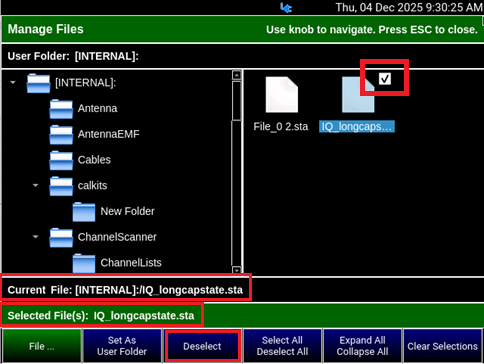
Task: Click the File_0 2.sta file icon
Action: tap(282, 95)
